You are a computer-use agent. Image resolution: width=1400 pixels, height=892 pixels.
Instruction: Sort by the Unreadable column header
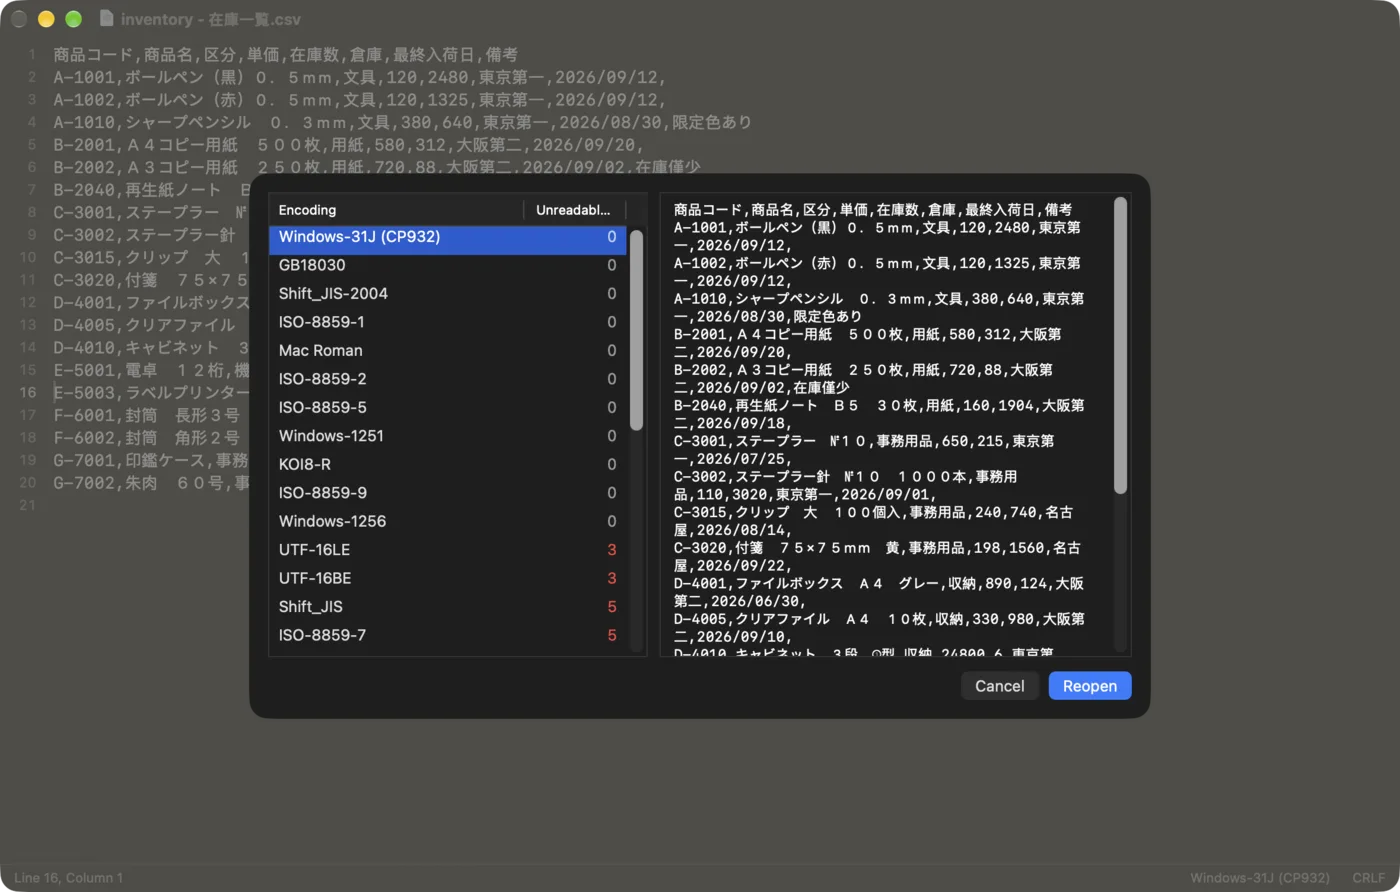575,210
